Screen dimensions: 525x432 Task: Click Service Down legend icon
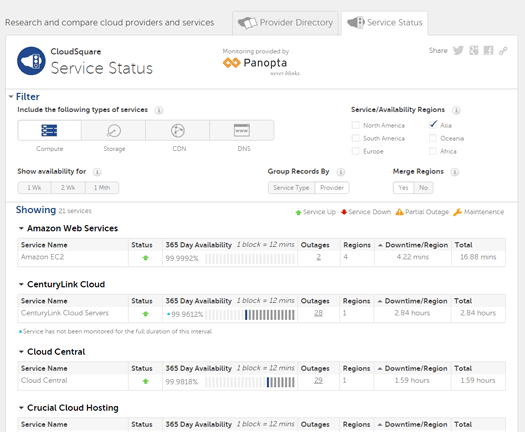pyautogui.click(x=344, y=212)
